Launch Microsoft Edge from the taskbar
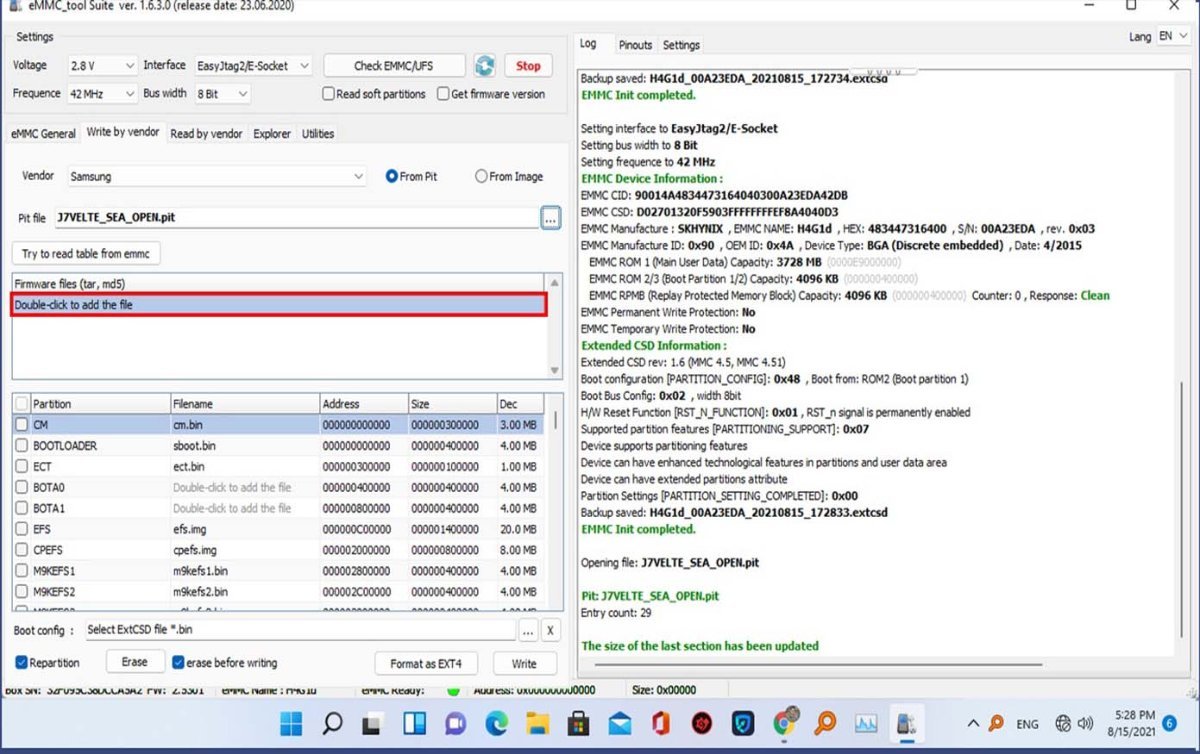This screenshot has width=1200, height=754. point(497,723)
